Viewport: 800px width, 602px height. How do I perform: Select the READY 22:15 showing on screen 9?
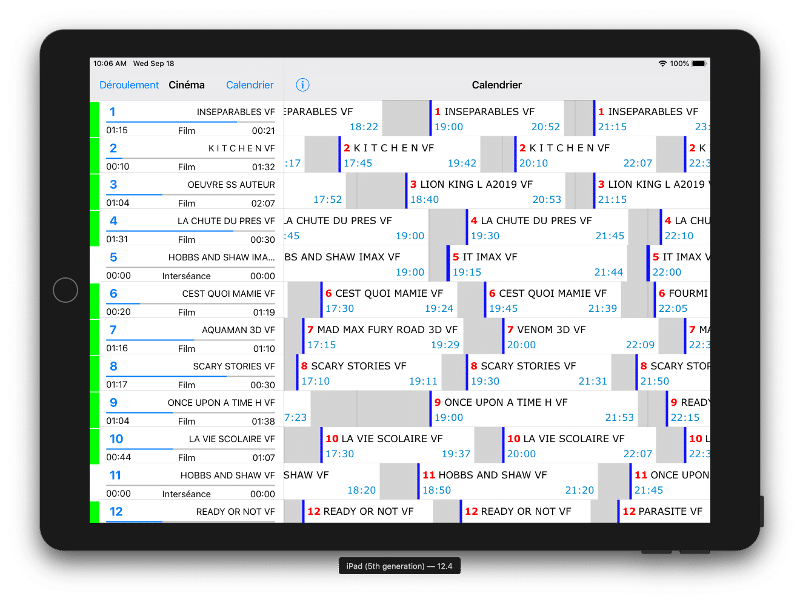point(688,409)
